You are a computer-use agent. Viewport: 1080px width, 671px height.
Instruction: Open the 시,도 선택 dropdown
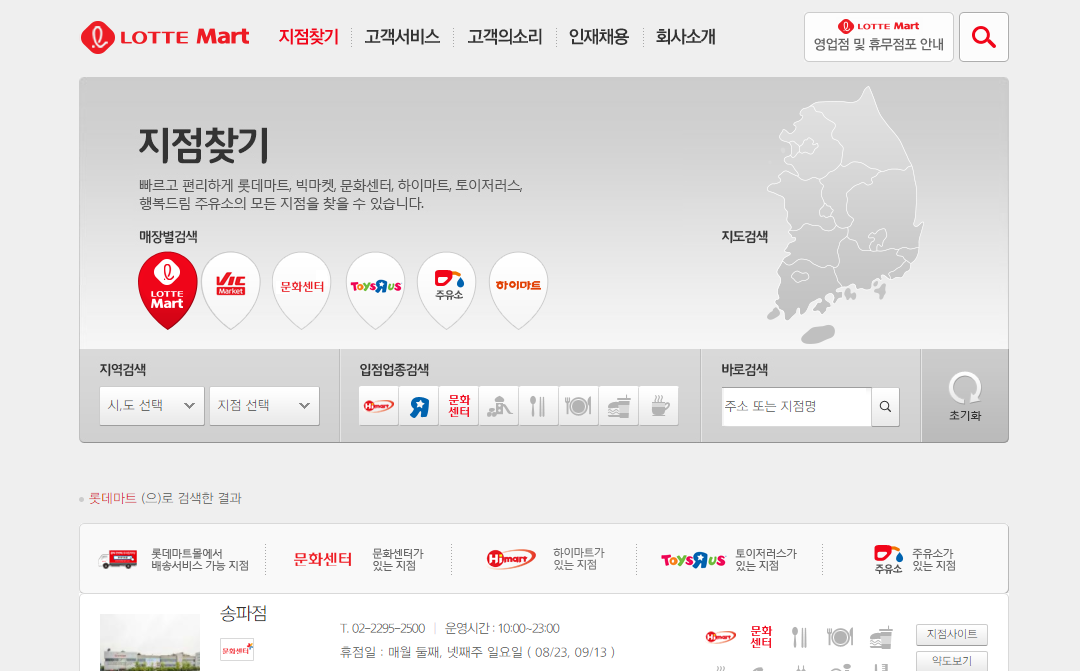(x=152, y=406)
